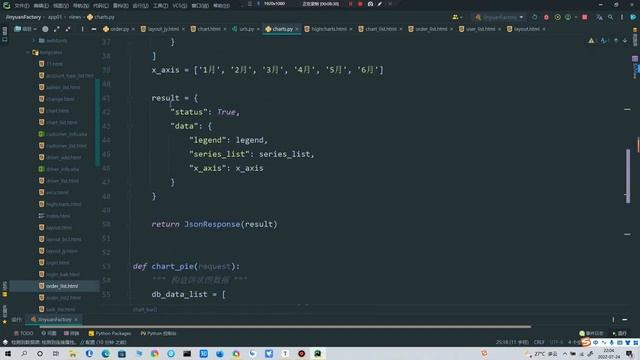Image resolution: width=640 pixels, height=360 pixels.
Task: Click the translate icon in the toolbar
Action: pyautogui.click(x=599, y=17)
